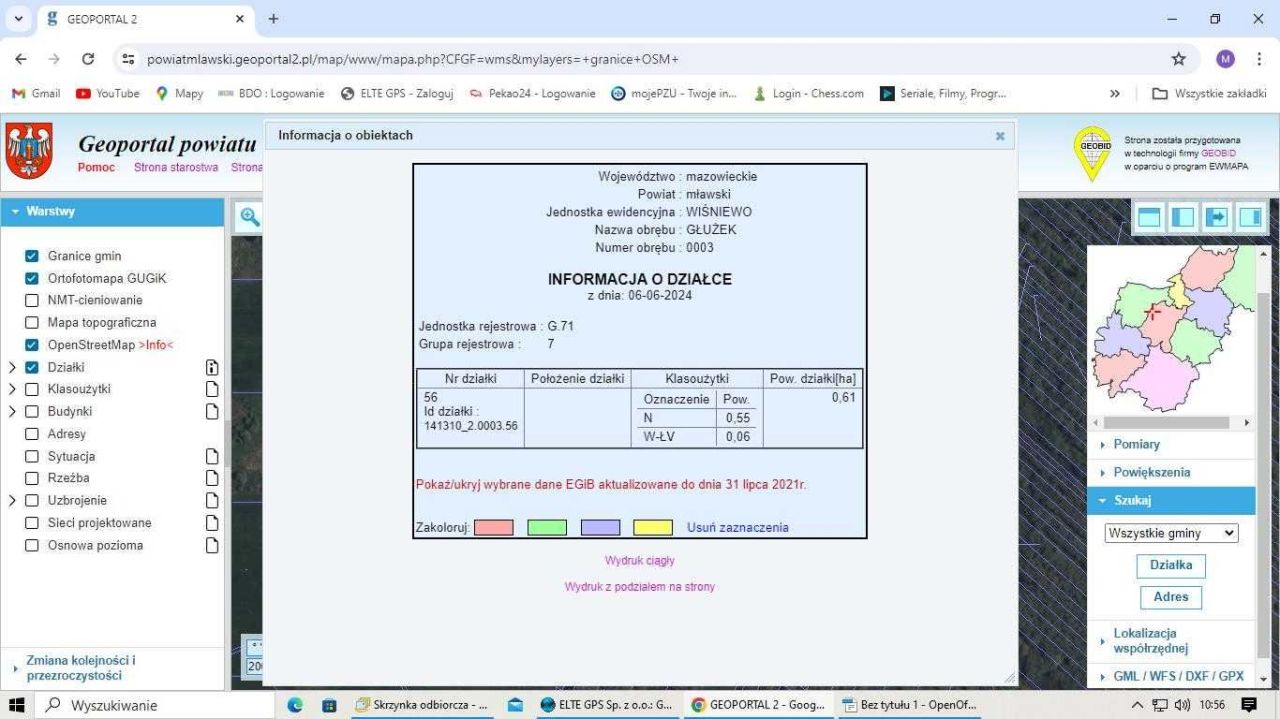This screenshot has width=1280, height=719.
Task: Click Pokaż/ukryj wybrane dane EGiB text
Action: (x=611, y=484)
